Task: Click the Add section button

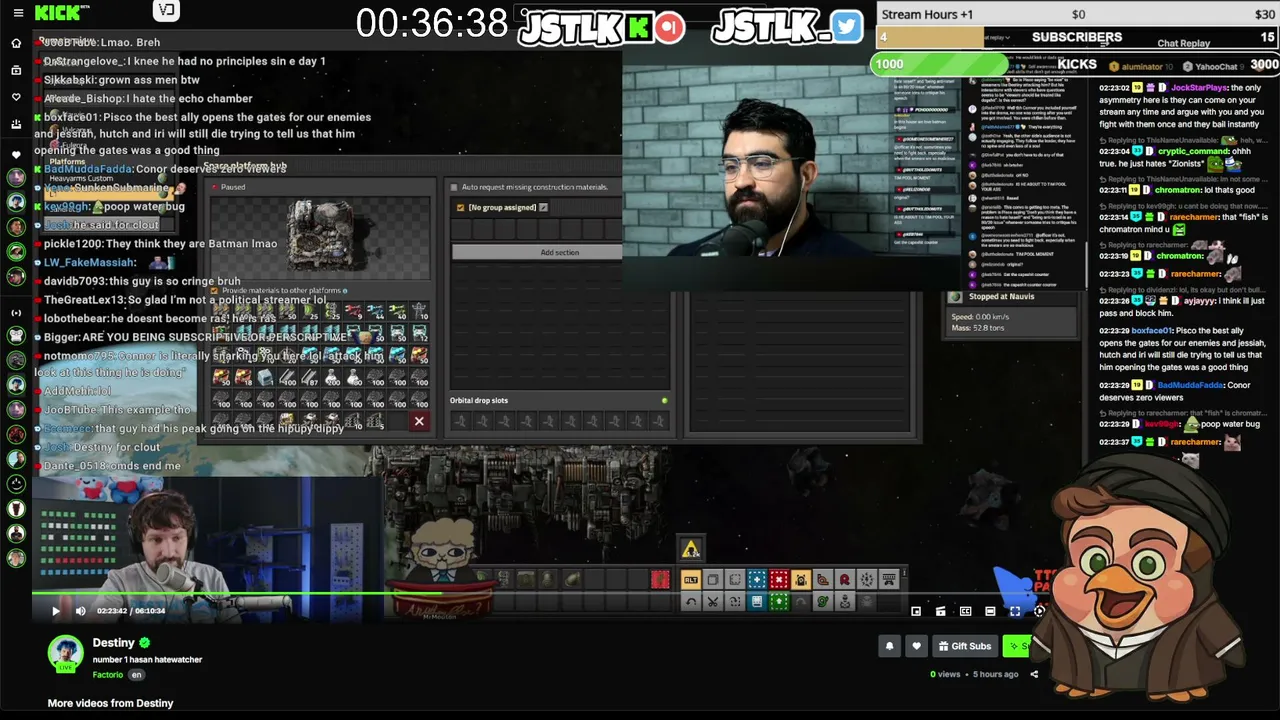Action: [x=537, y=252]
